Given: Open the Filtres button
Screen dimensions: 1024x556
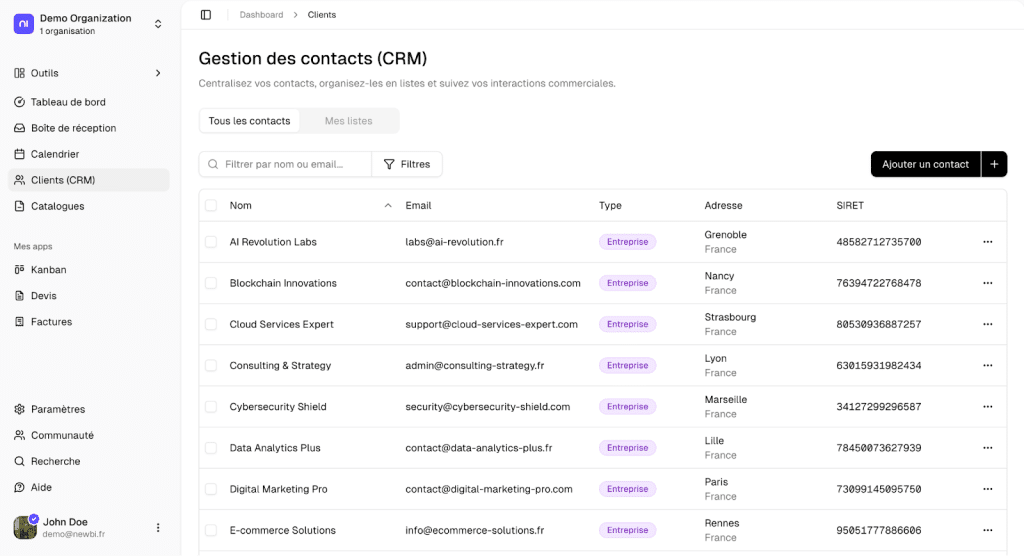Looking at the screenshot, I should click(x=407, y=164).
